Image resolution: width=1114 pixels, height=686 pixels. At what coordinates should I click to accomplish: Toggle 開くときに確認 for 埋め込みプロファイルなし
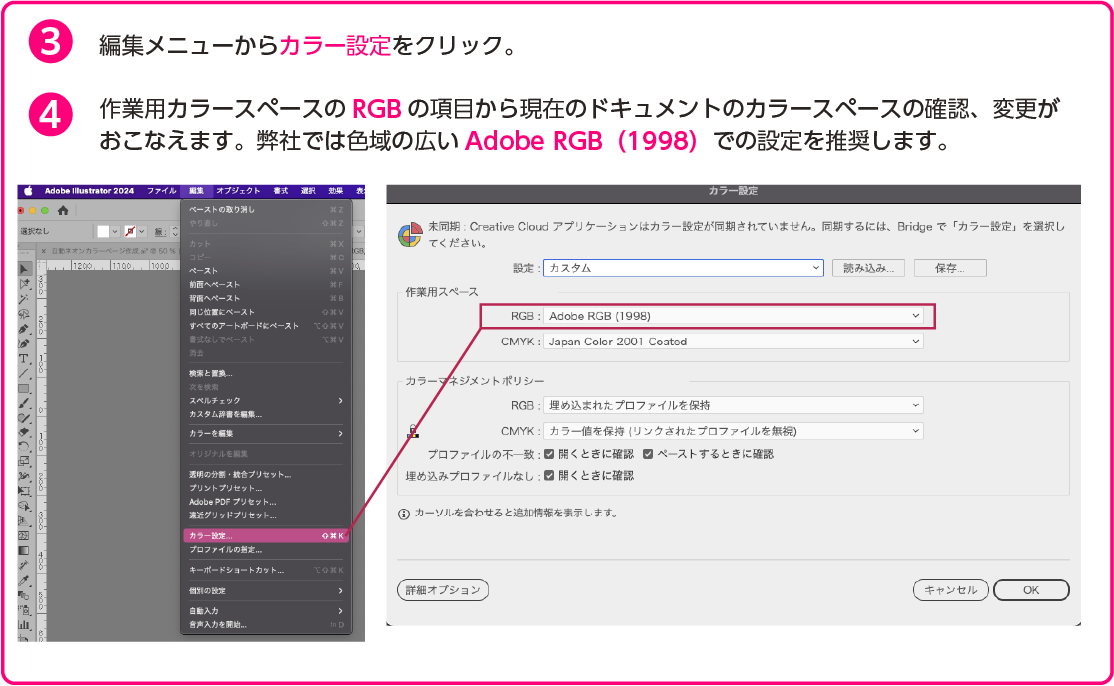pyautogui.click(x=549, y=476)
